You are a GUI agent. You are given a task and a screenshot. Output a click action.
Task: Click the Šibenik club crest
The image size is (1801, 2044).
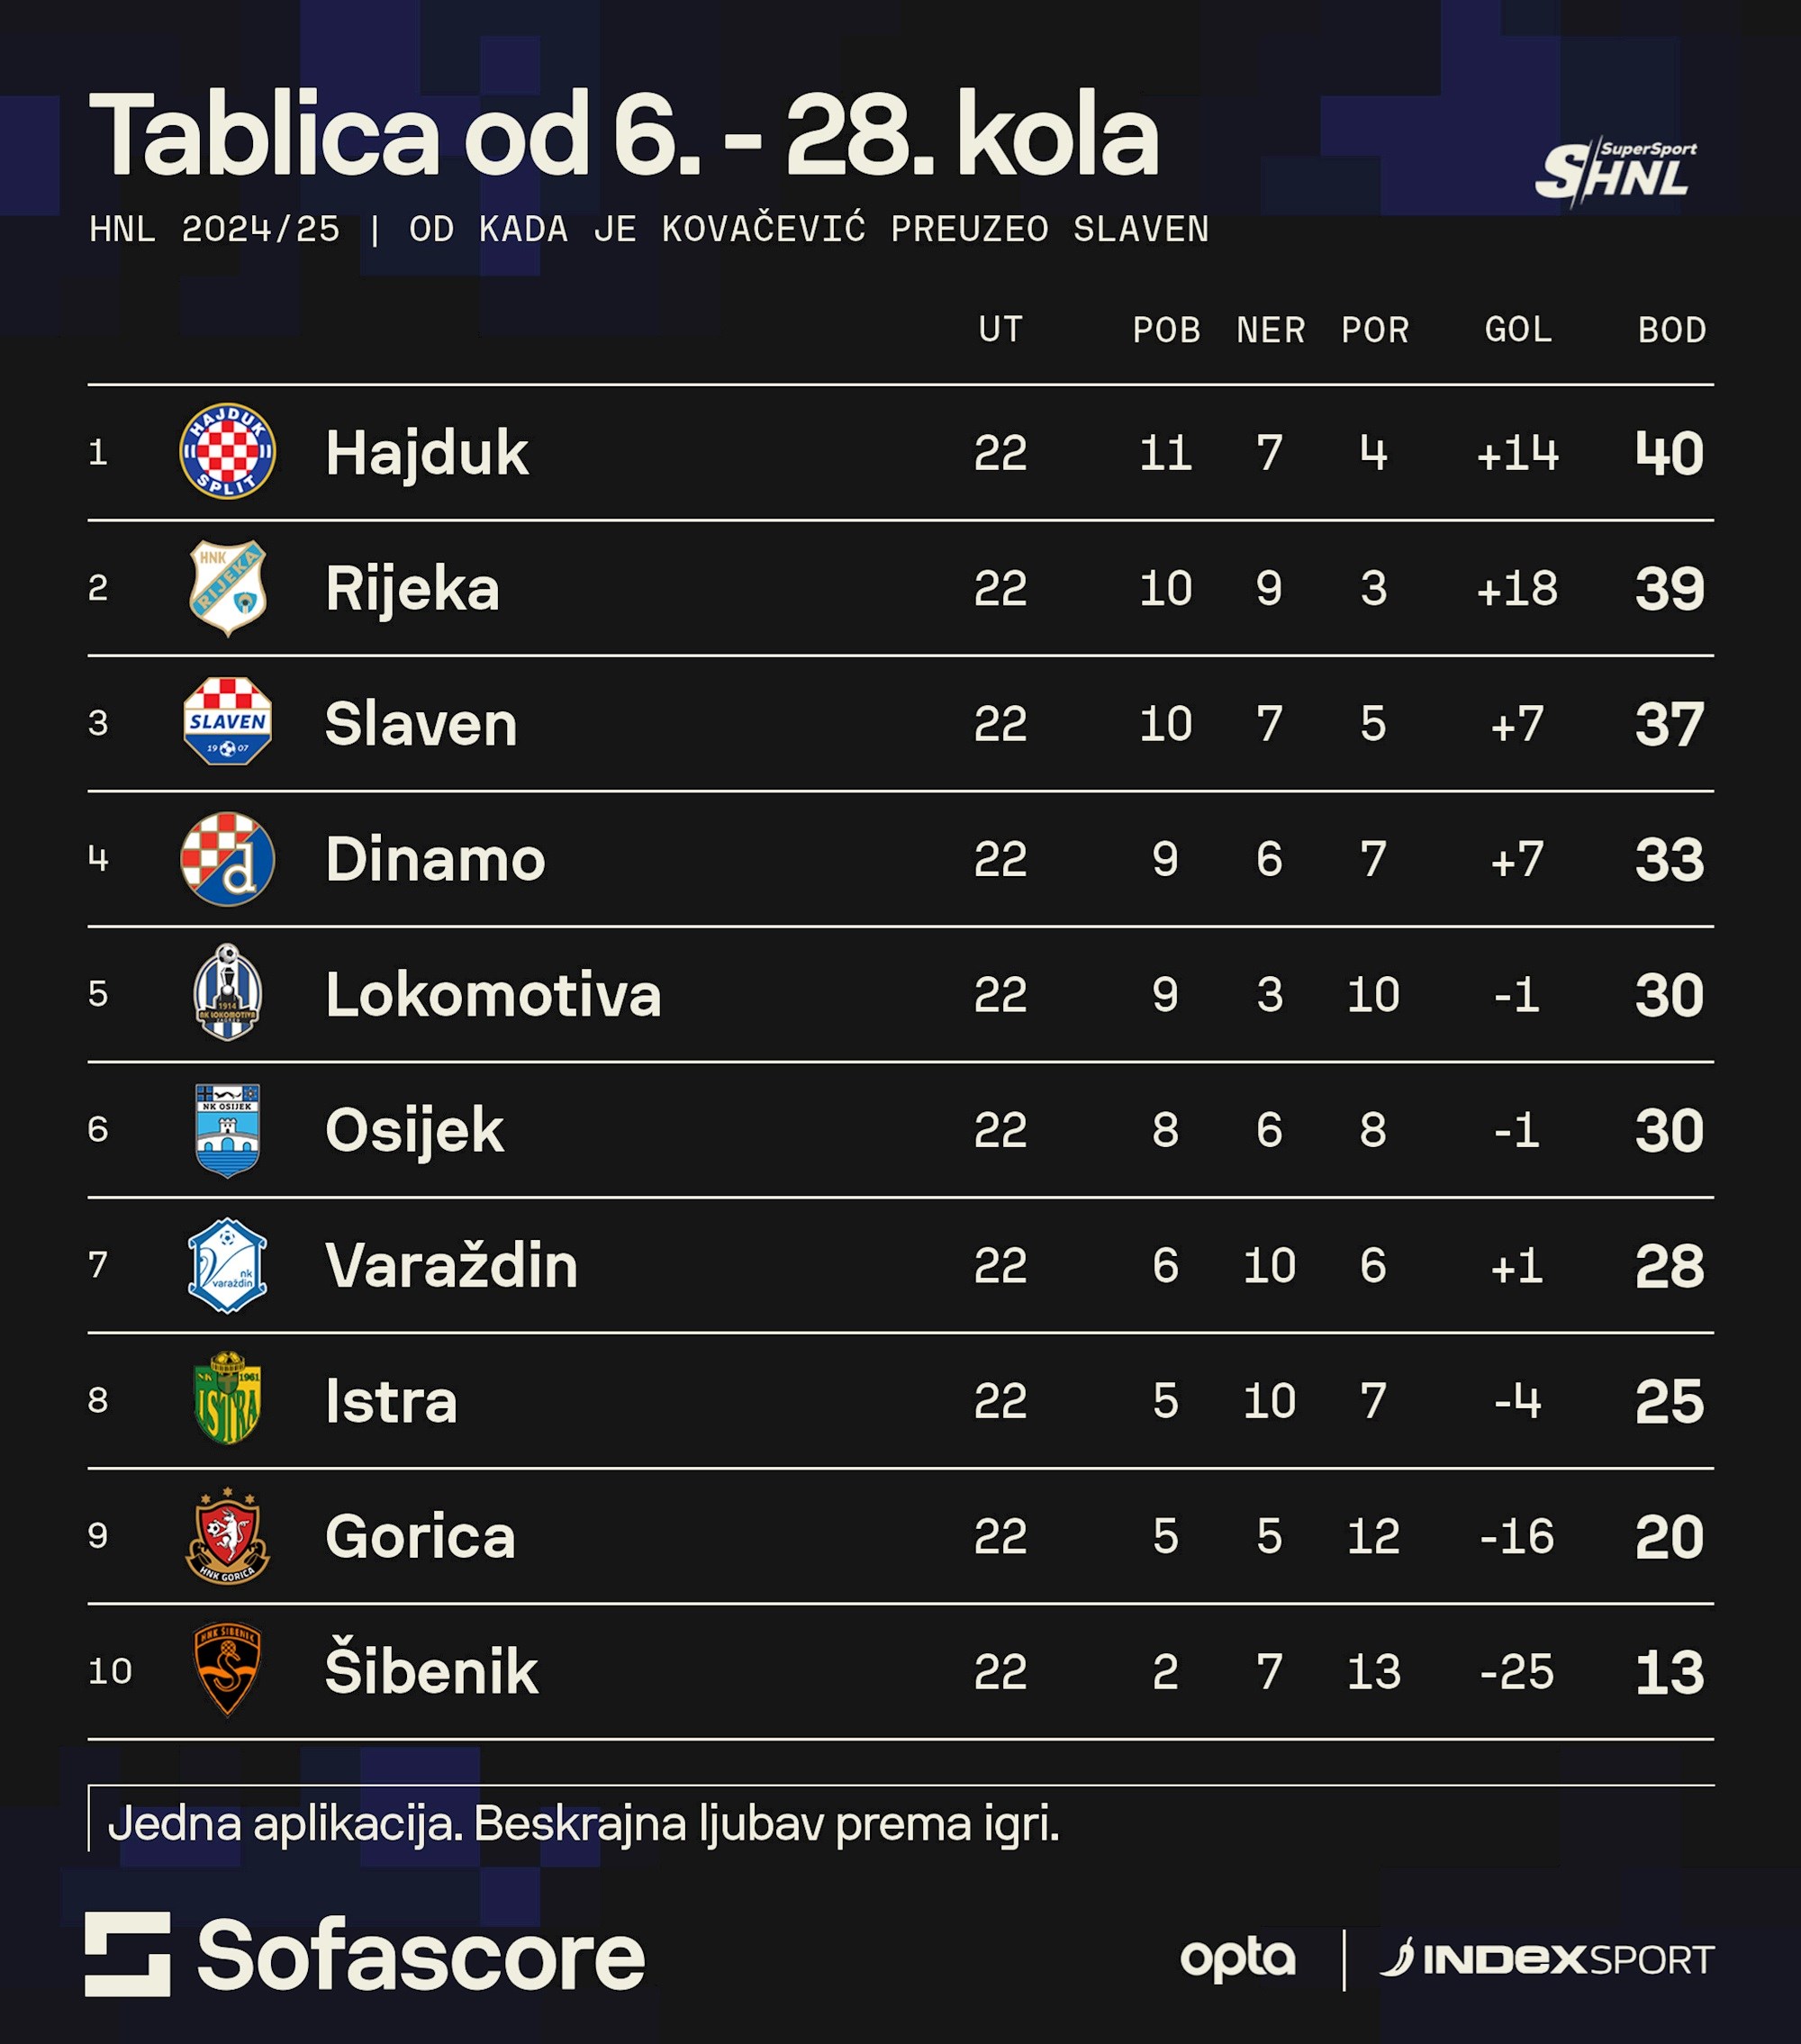[228, 1671]
